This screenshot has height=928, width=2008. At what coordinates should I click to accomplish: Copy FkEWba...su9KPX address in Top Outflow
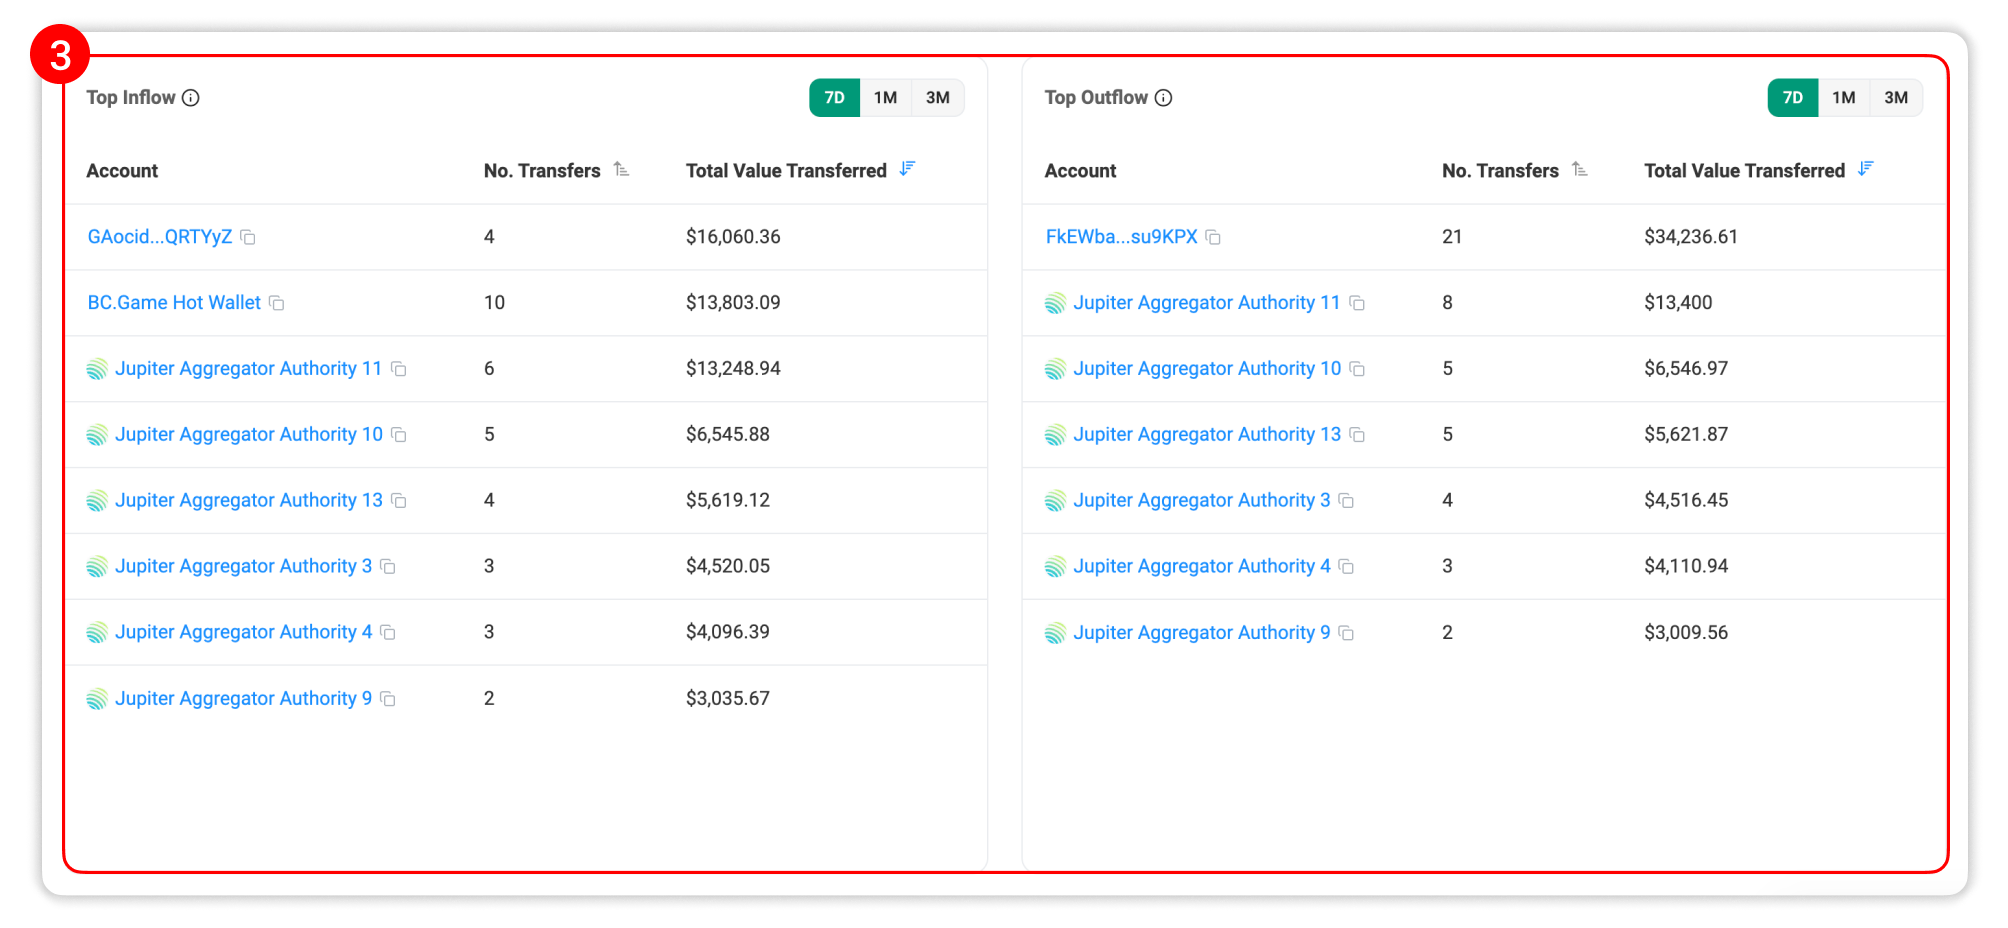pyautogui.click(x=1213, y=238)
